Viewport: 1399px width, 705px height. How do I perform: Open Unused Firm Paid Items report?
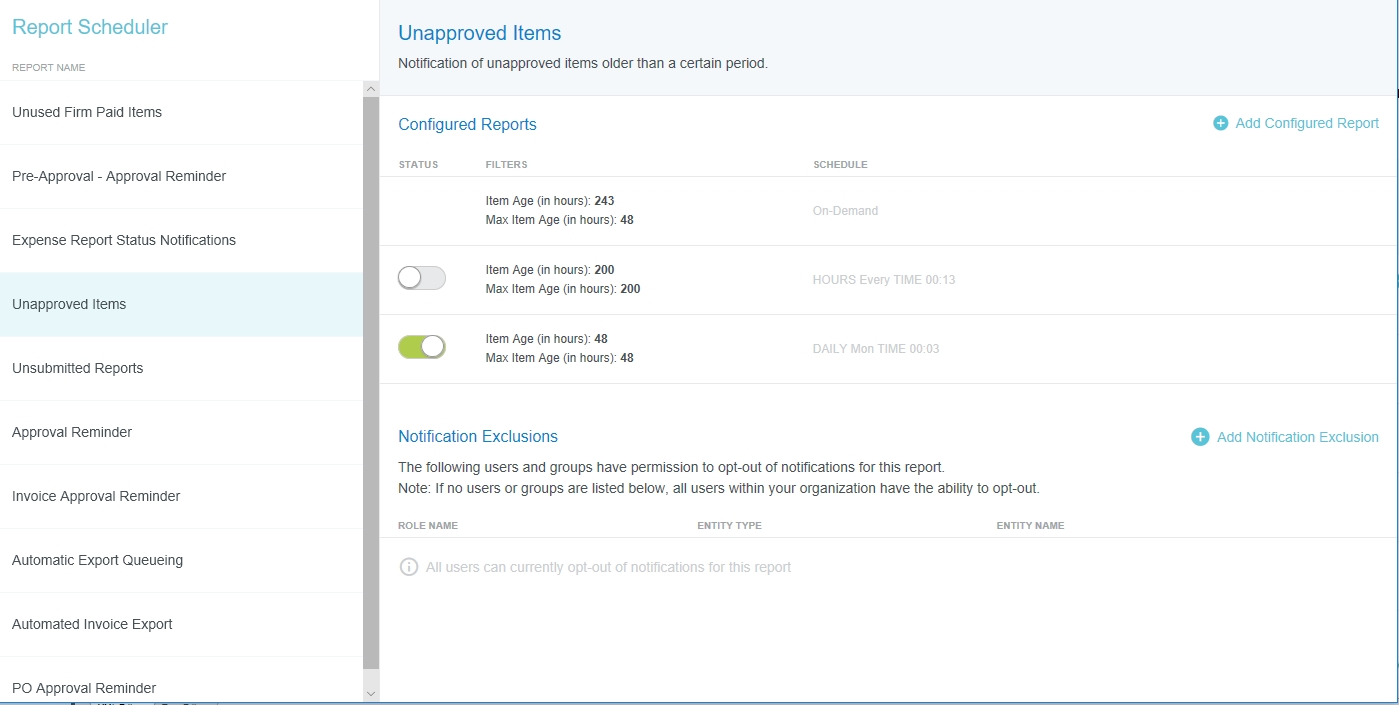(87, 112)
